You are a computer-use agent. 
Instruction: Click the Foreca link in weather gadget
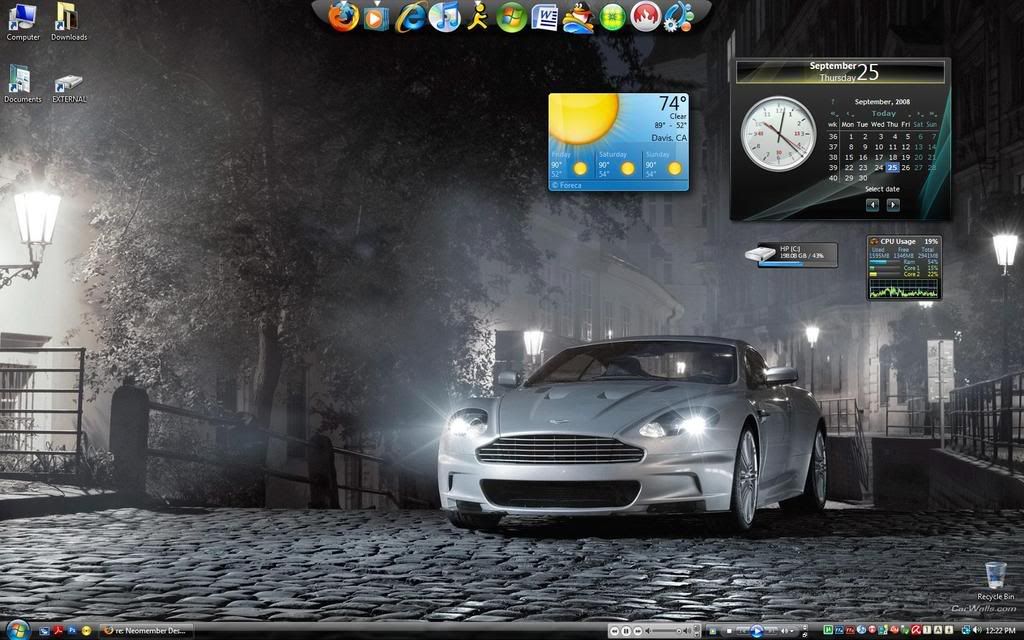[x=568, y=185]
